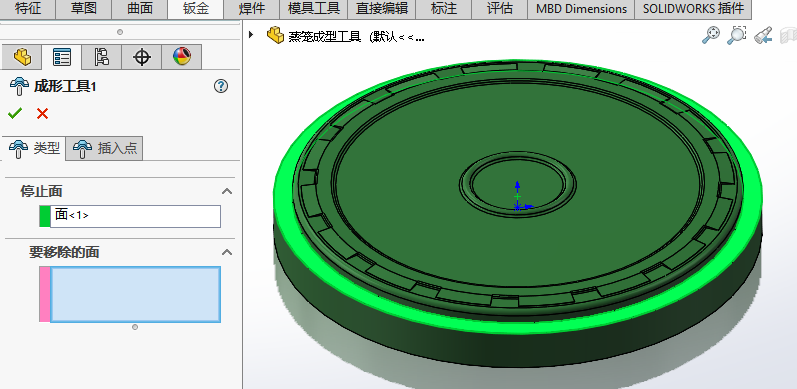Image resolution: width=797 pixels, height=389 pixels.
Task: Select the 钣金 ribbon tab
Action: (x=195, y=9)
